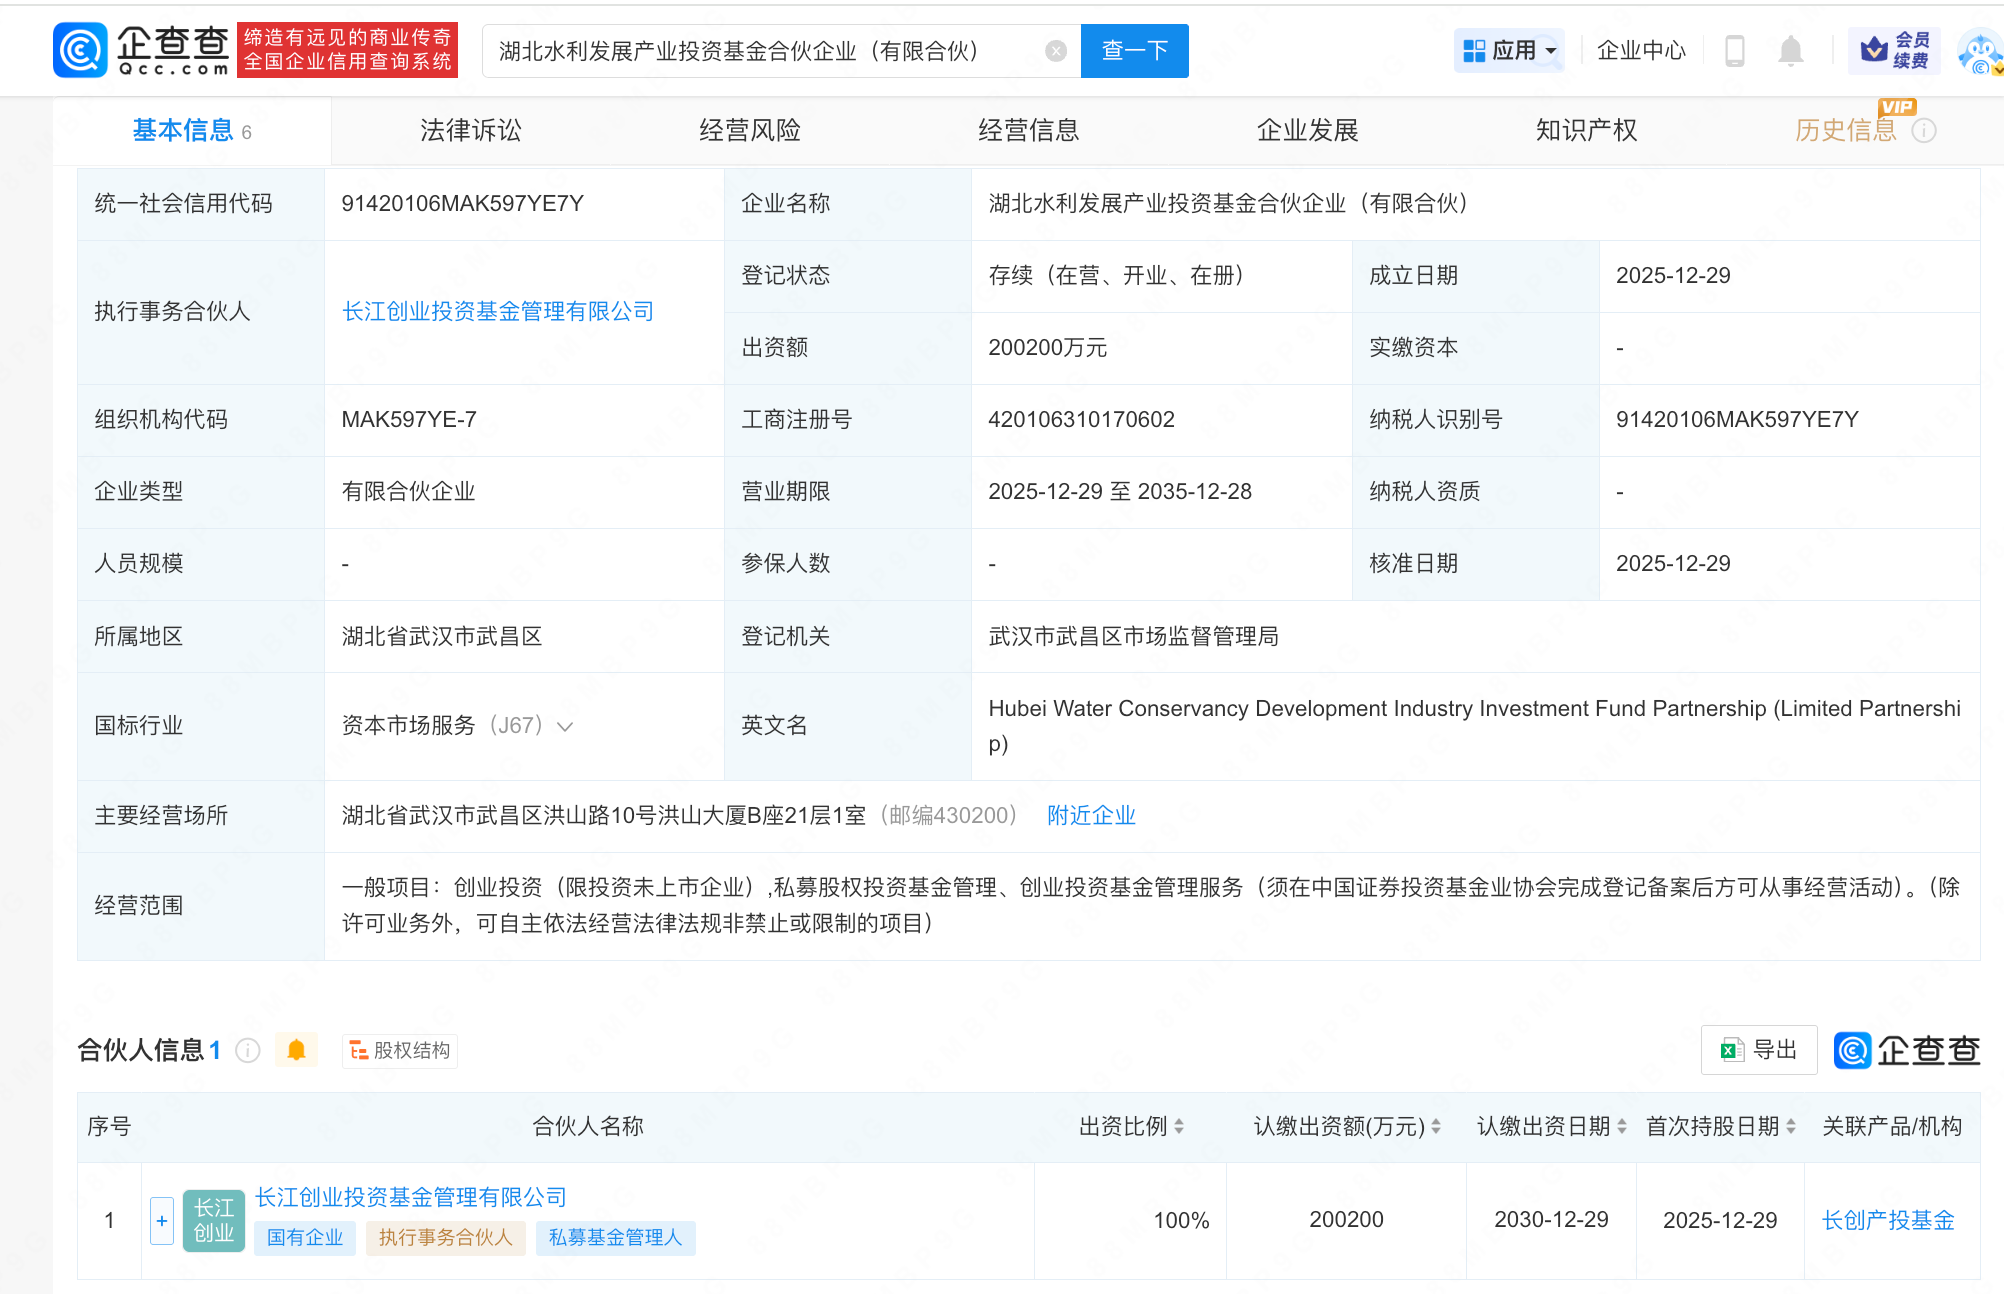Open the mobile phone app icon
Screen dimensions: 2004x1294
click(1735, 51)
